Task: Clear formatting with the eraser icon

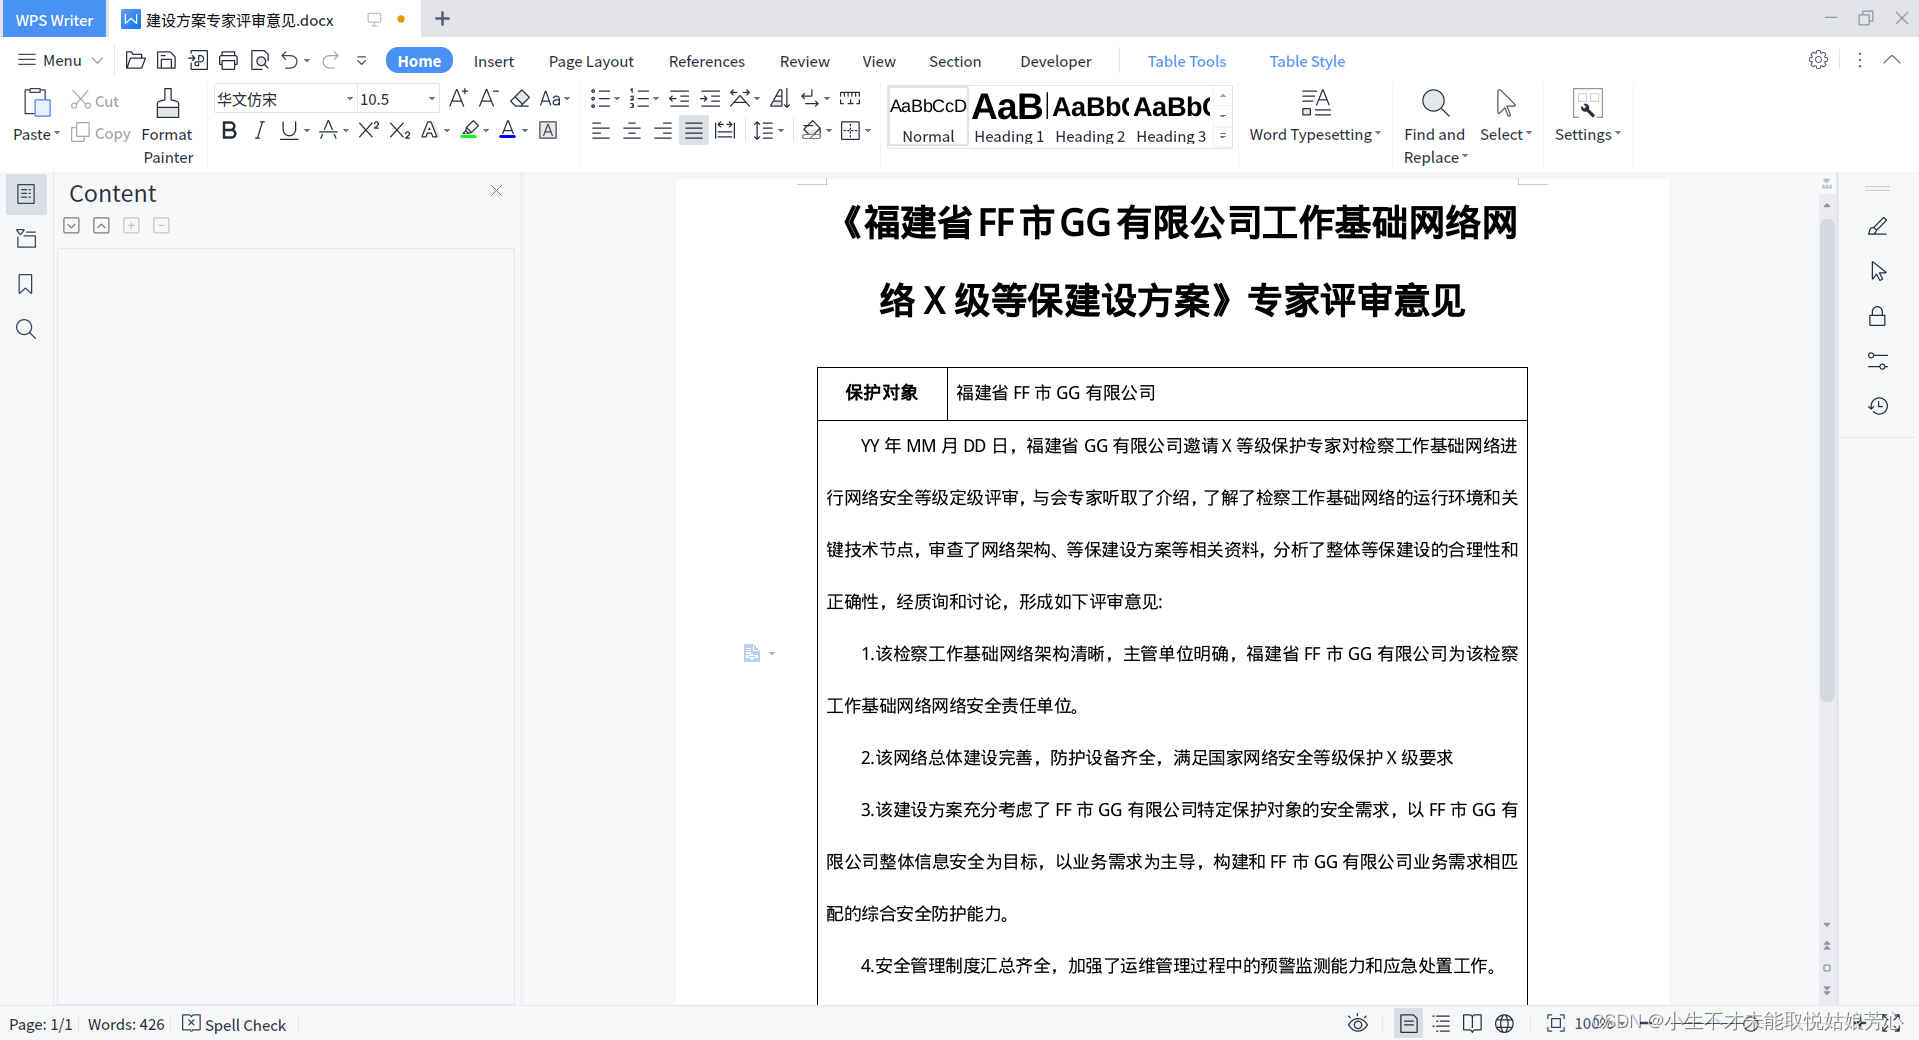Action: click(520, 98)
